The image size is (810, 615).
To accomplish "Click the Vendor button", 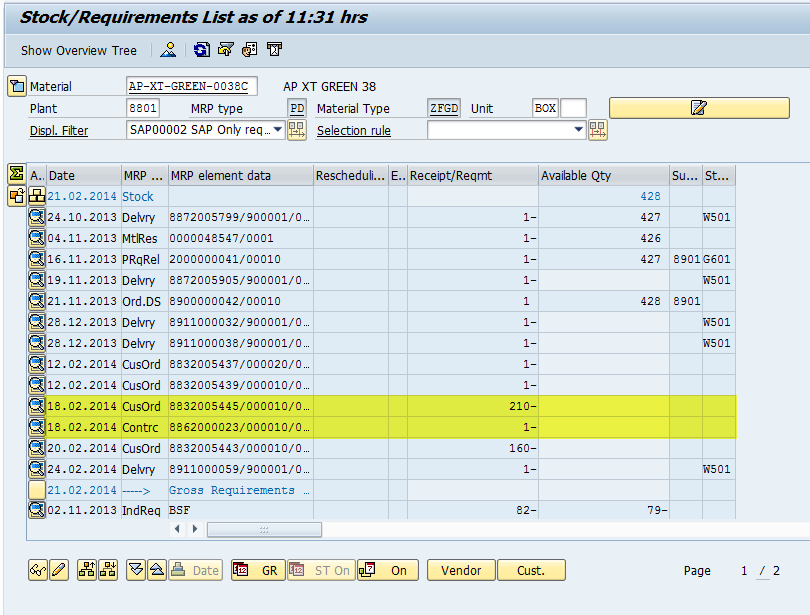I will point(461,570).
